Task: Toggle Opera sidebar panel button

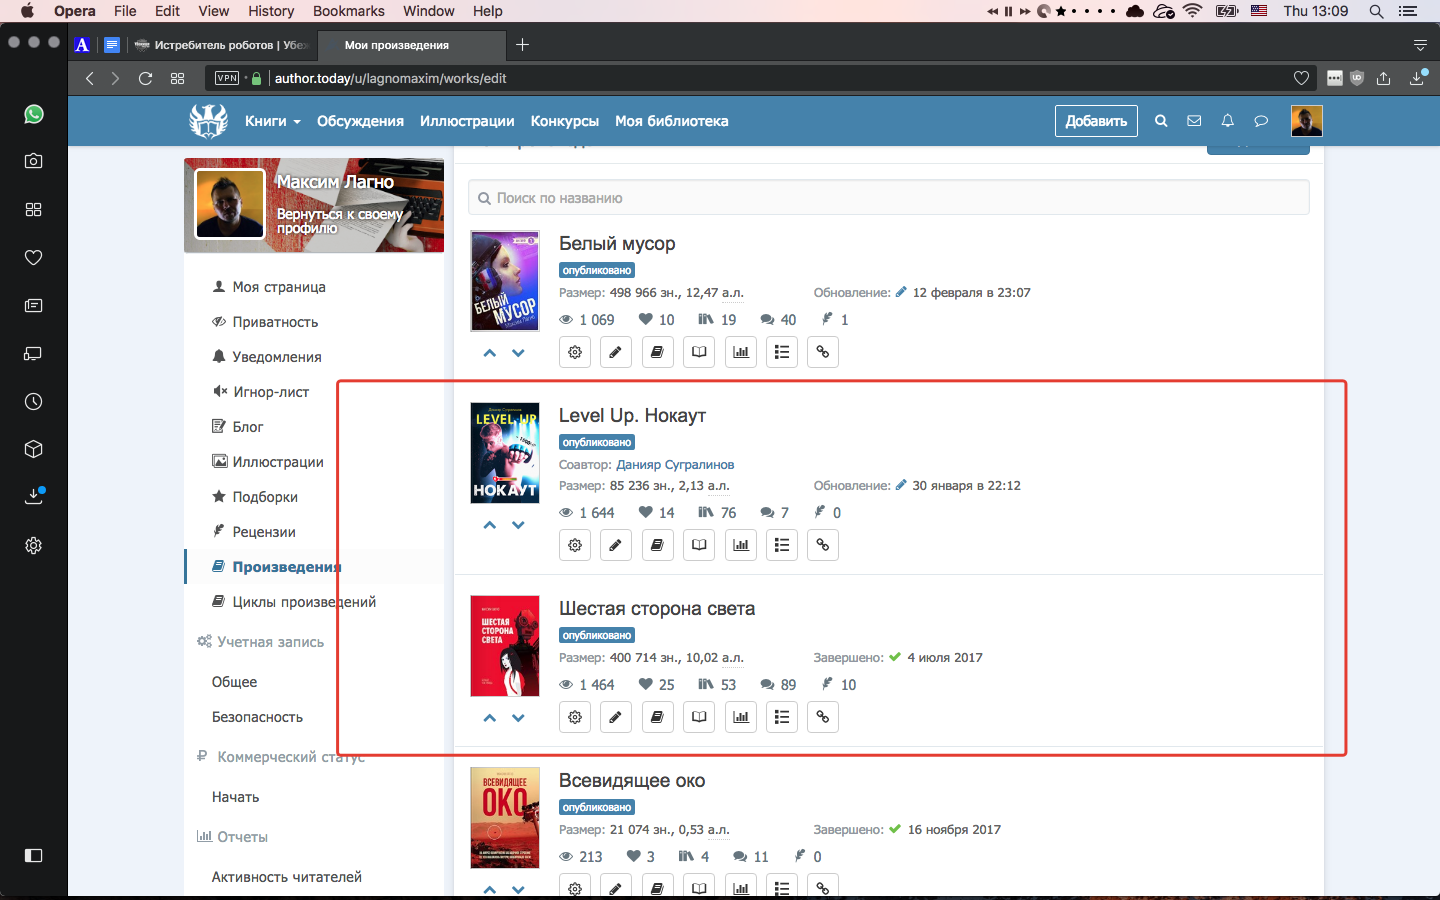Action: coord(34,855)
